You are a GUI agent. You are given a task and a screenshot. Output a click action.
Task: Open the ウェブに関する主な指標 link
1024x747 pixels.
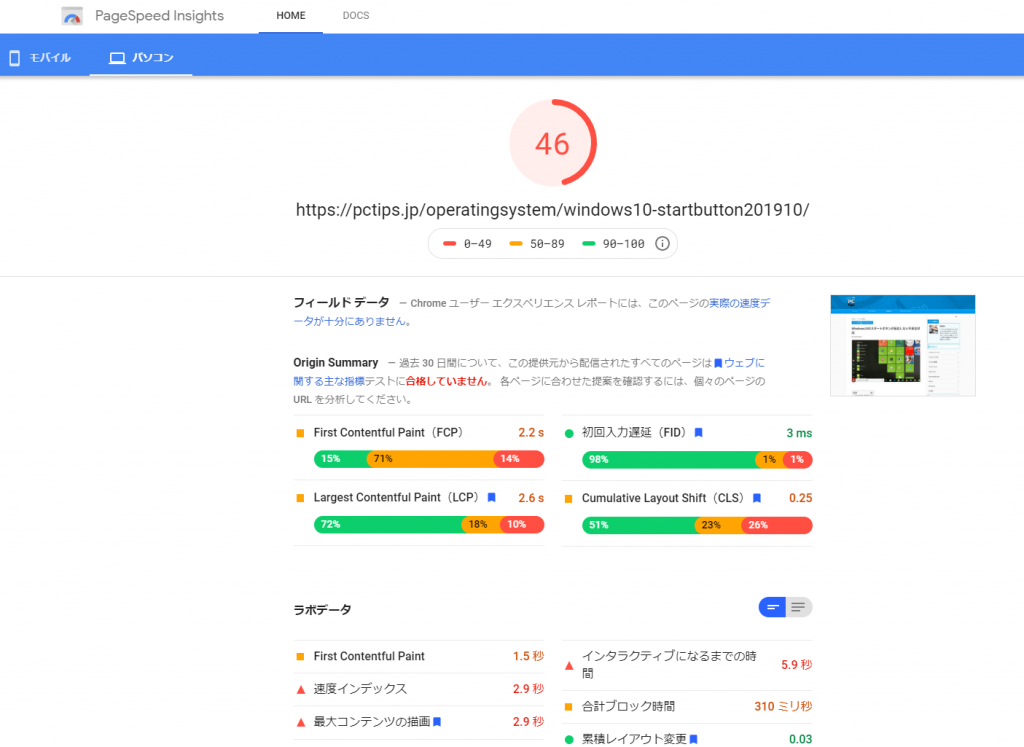pos(529,372)
